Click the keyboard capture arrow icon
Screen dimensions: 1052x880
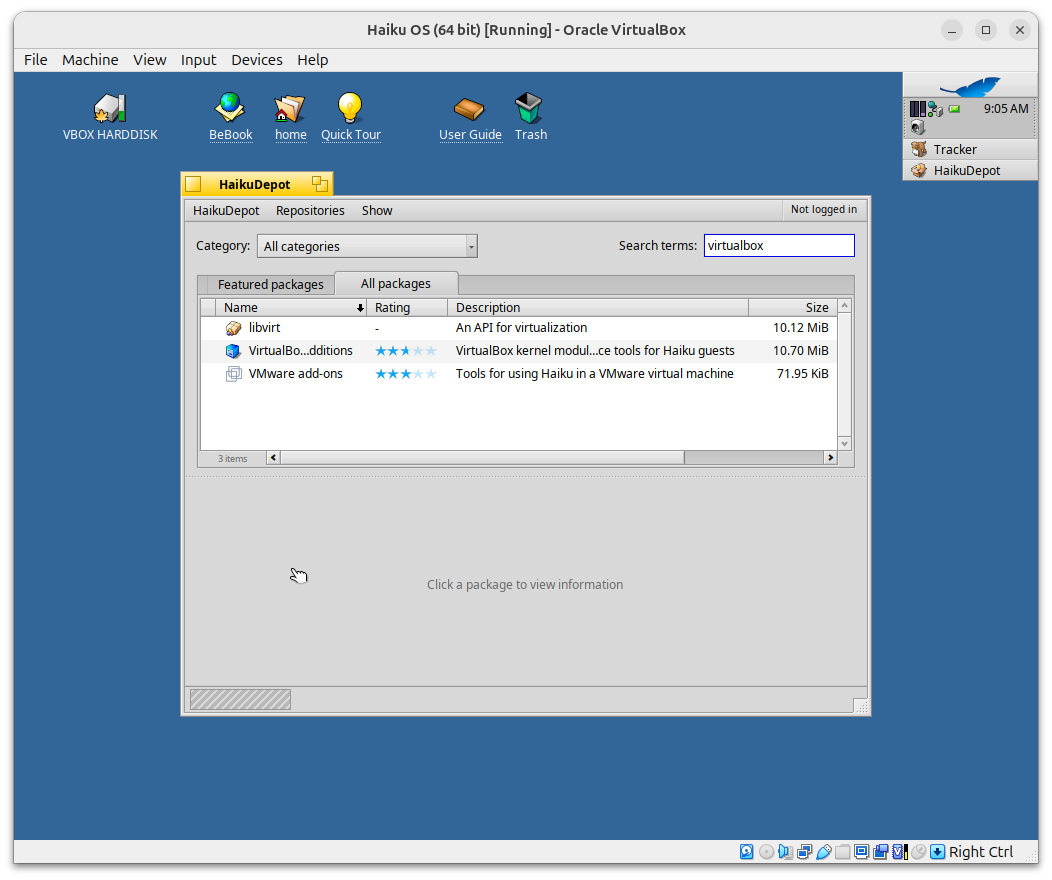point(937,852)
